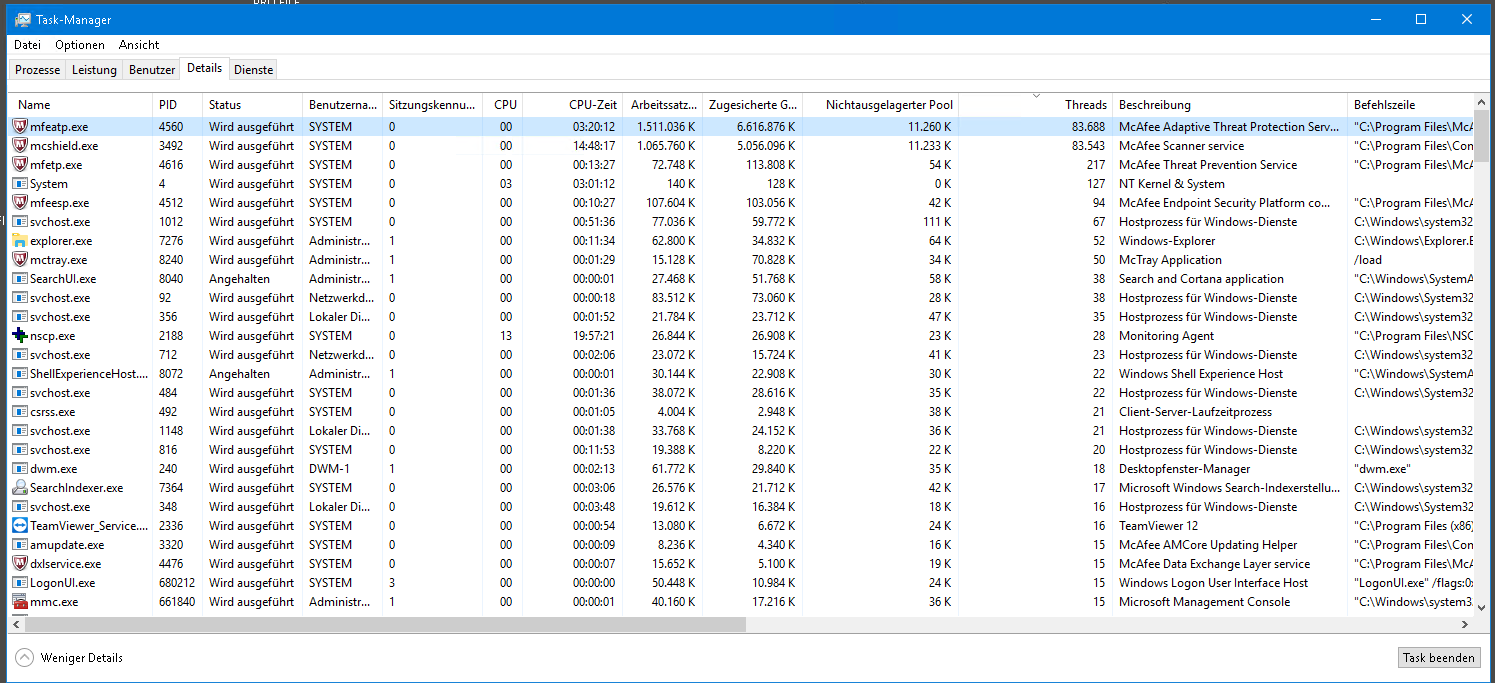Click the mctray.exe shield icon
The image size is (1495, 683).
pyautogui.click(x=20, y=260)
